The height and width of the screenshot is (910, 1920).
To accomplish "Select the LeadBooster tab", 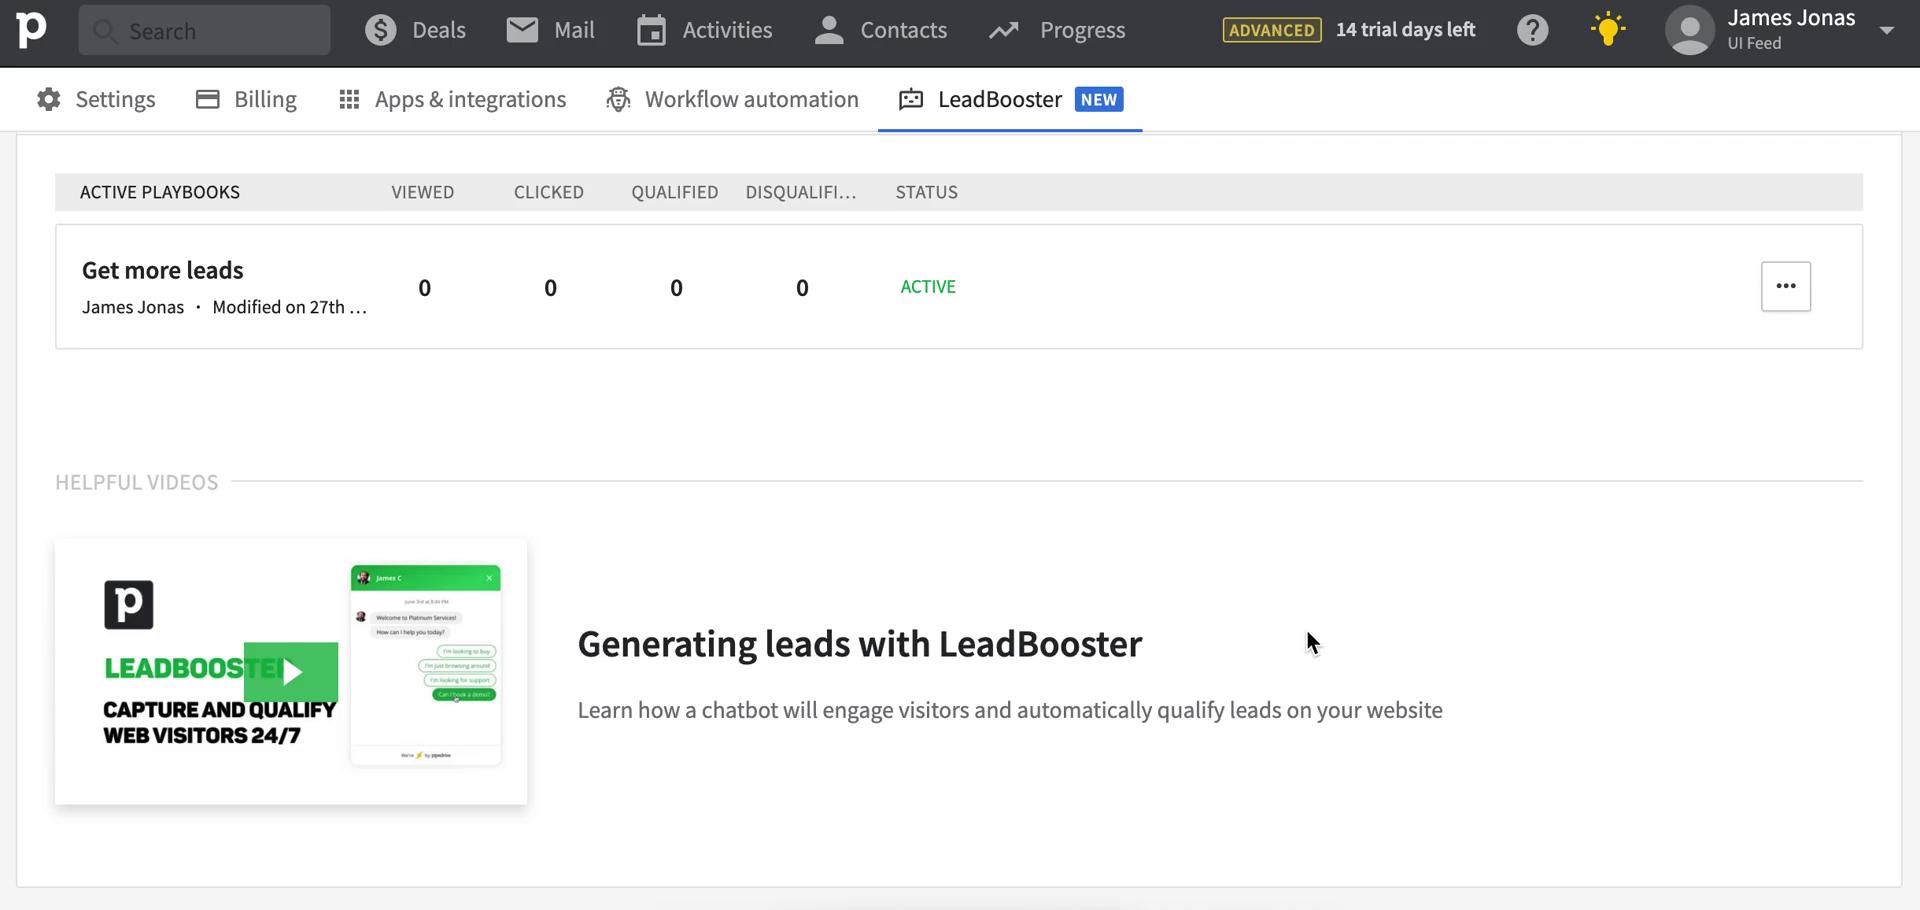I will (1010, 99).
